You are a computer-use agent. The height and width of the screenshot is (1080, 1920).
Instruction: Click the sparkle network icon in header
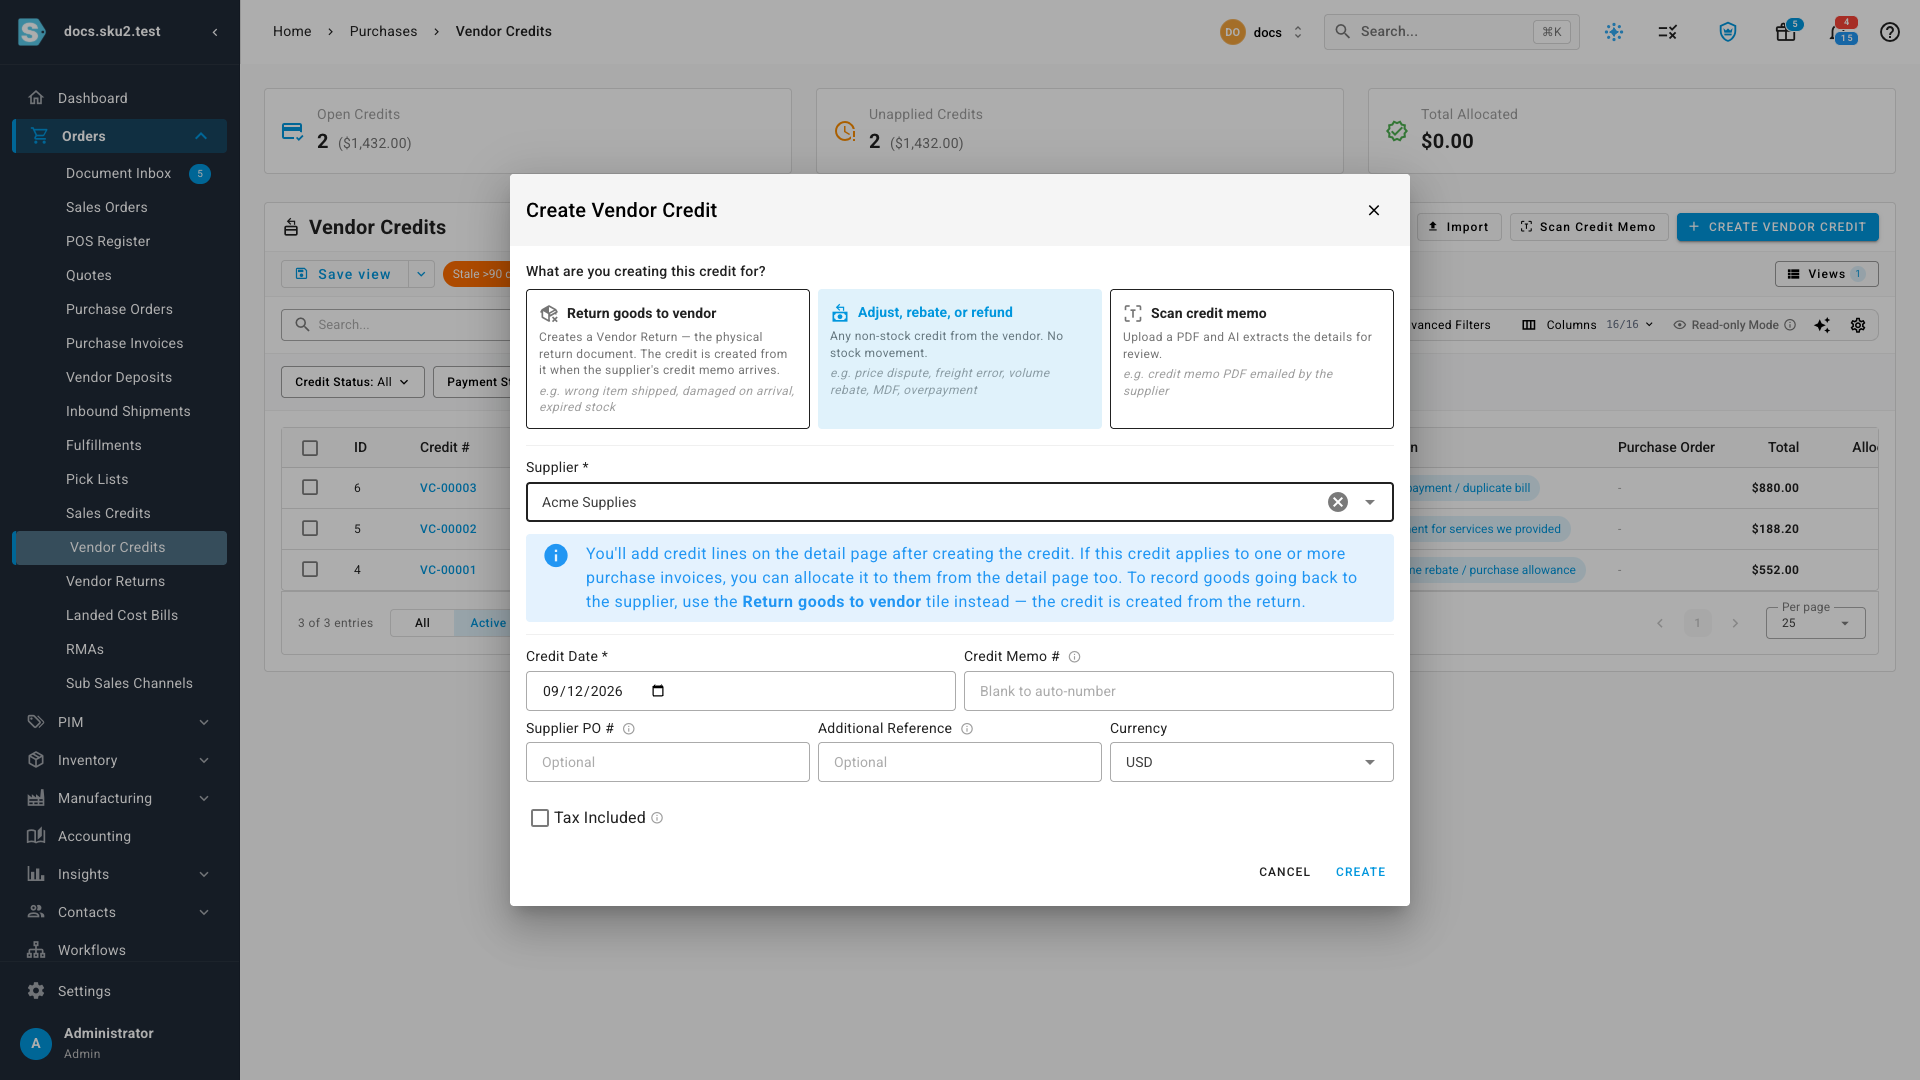tap(1613, 32)
